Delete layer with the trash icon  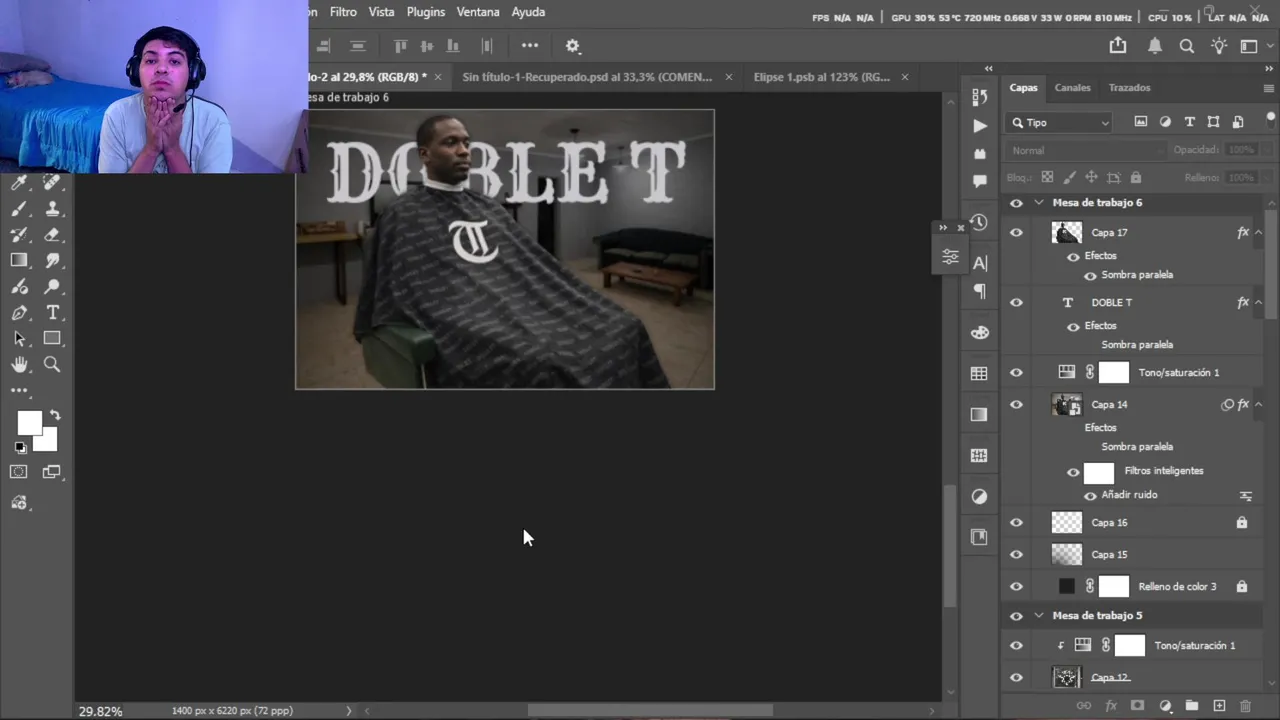pyautogui.click(x=1246, y=706)
